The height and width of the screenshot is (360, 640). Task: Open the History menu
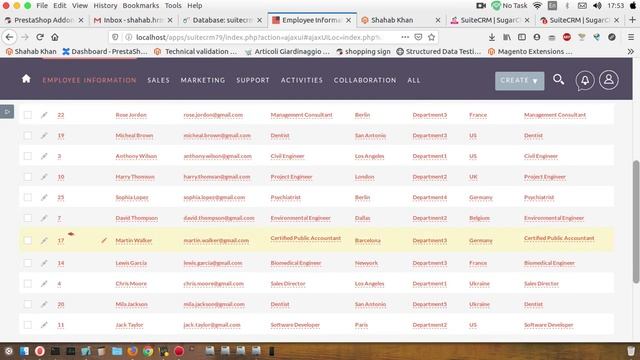click(x=105, y=6)
